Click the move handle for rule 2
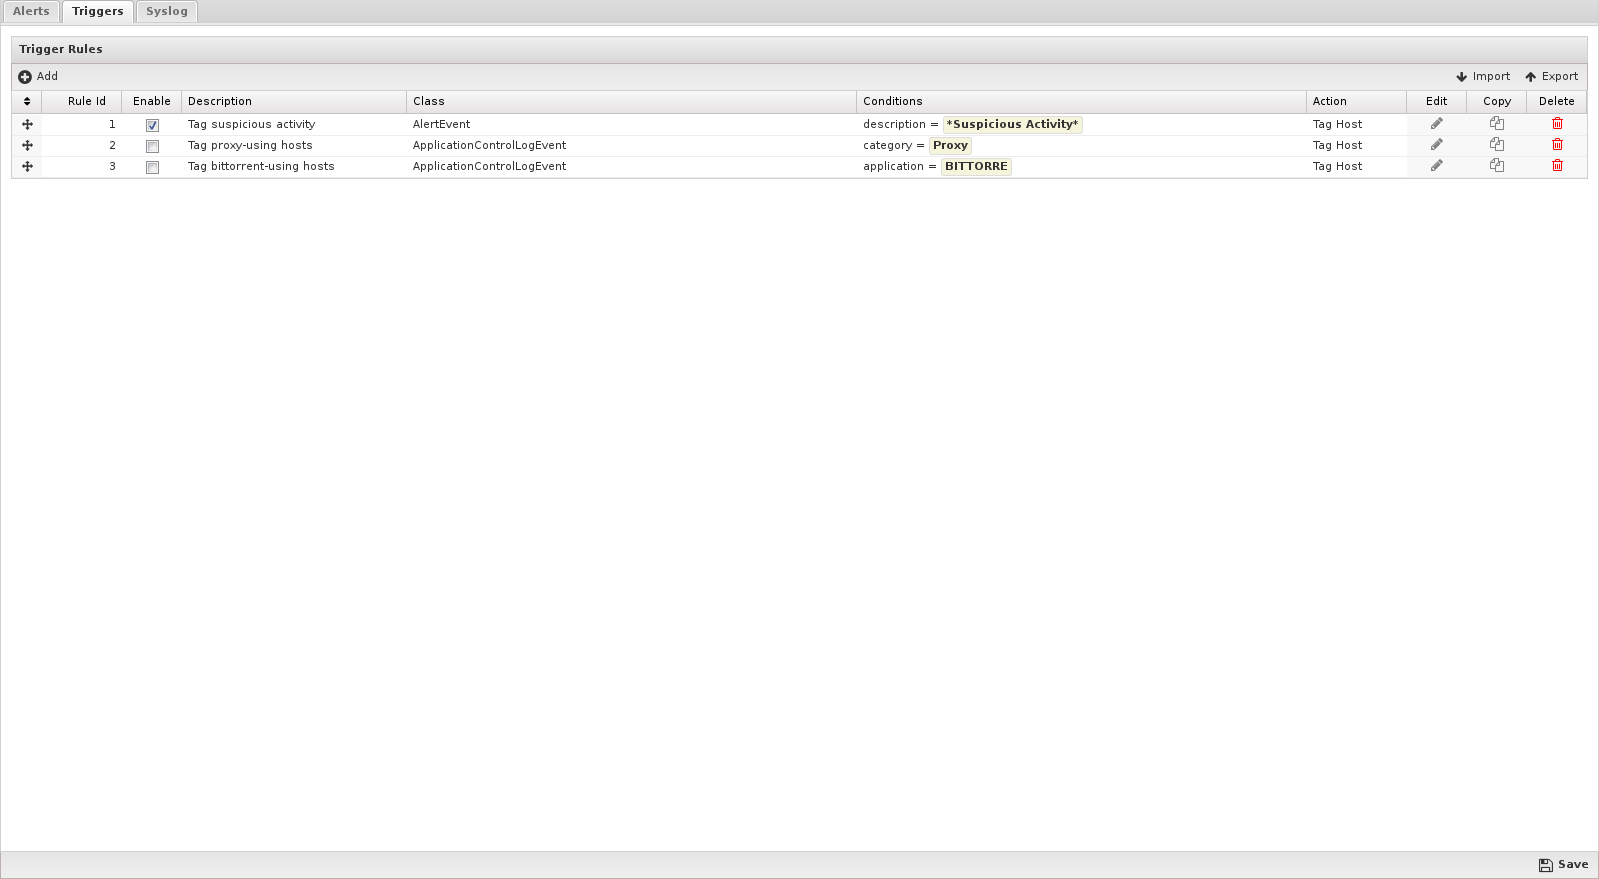The image size is (1599, 879). [x=27, y=146]
